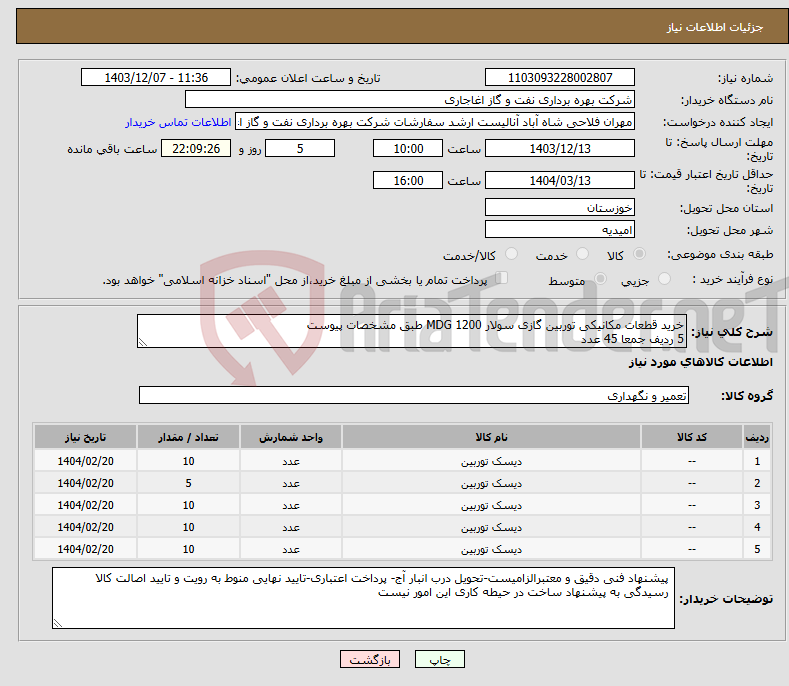Click the چاپ (print) button
789x686 pixels.
pyautogui.click(x=439, y=659)
